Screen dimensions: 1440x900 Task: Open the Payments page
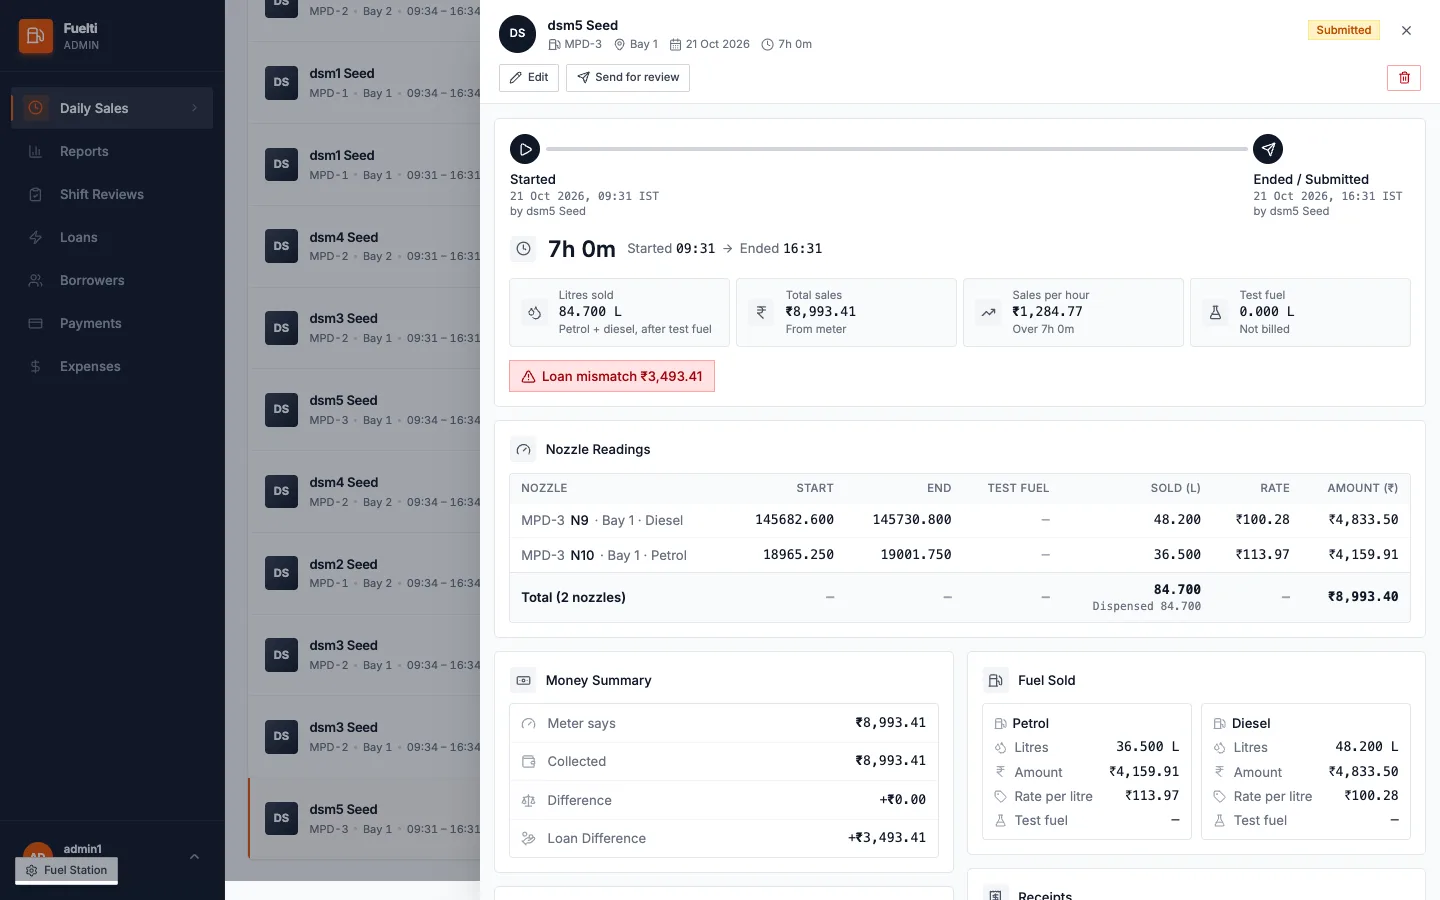(112, 324)
